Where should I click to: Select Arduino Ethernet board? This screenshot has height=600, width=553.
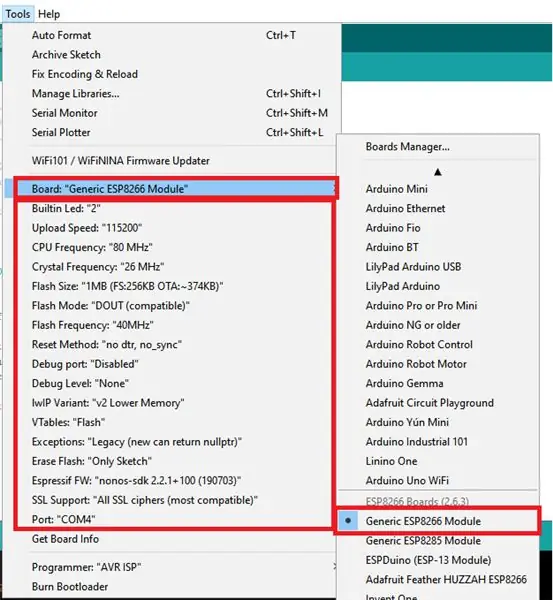tap(438, 209)
